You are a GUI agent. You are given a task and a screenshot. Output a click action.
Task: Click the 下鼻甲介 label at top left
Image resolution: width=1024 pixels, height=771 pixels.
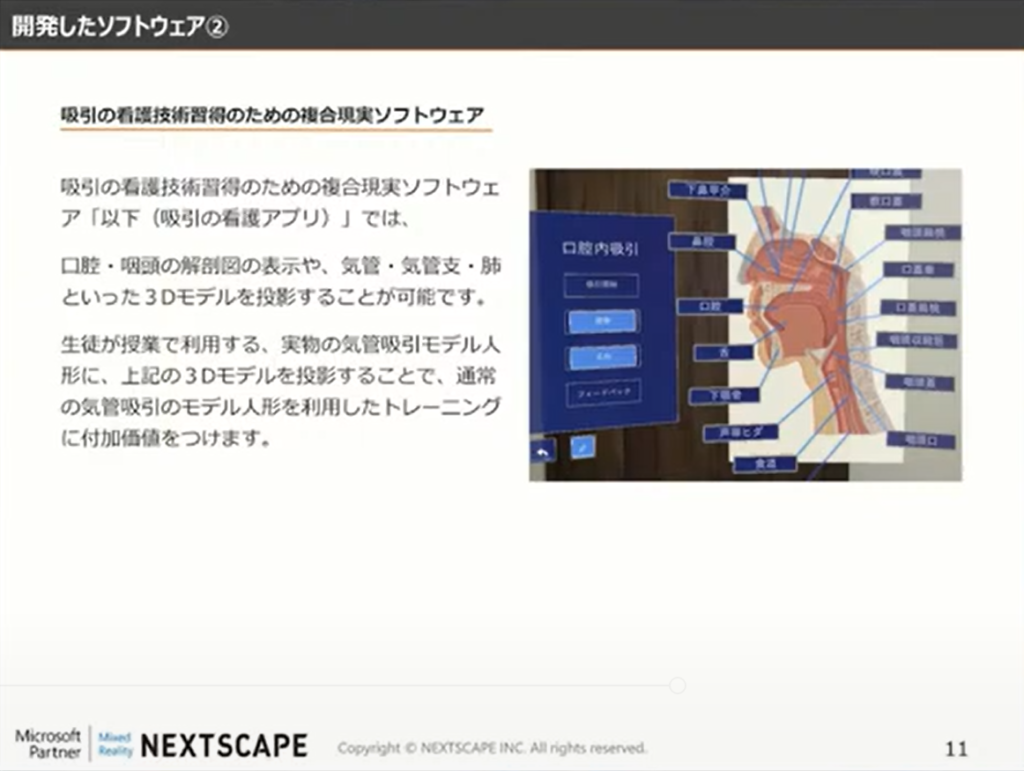point(708,189)
